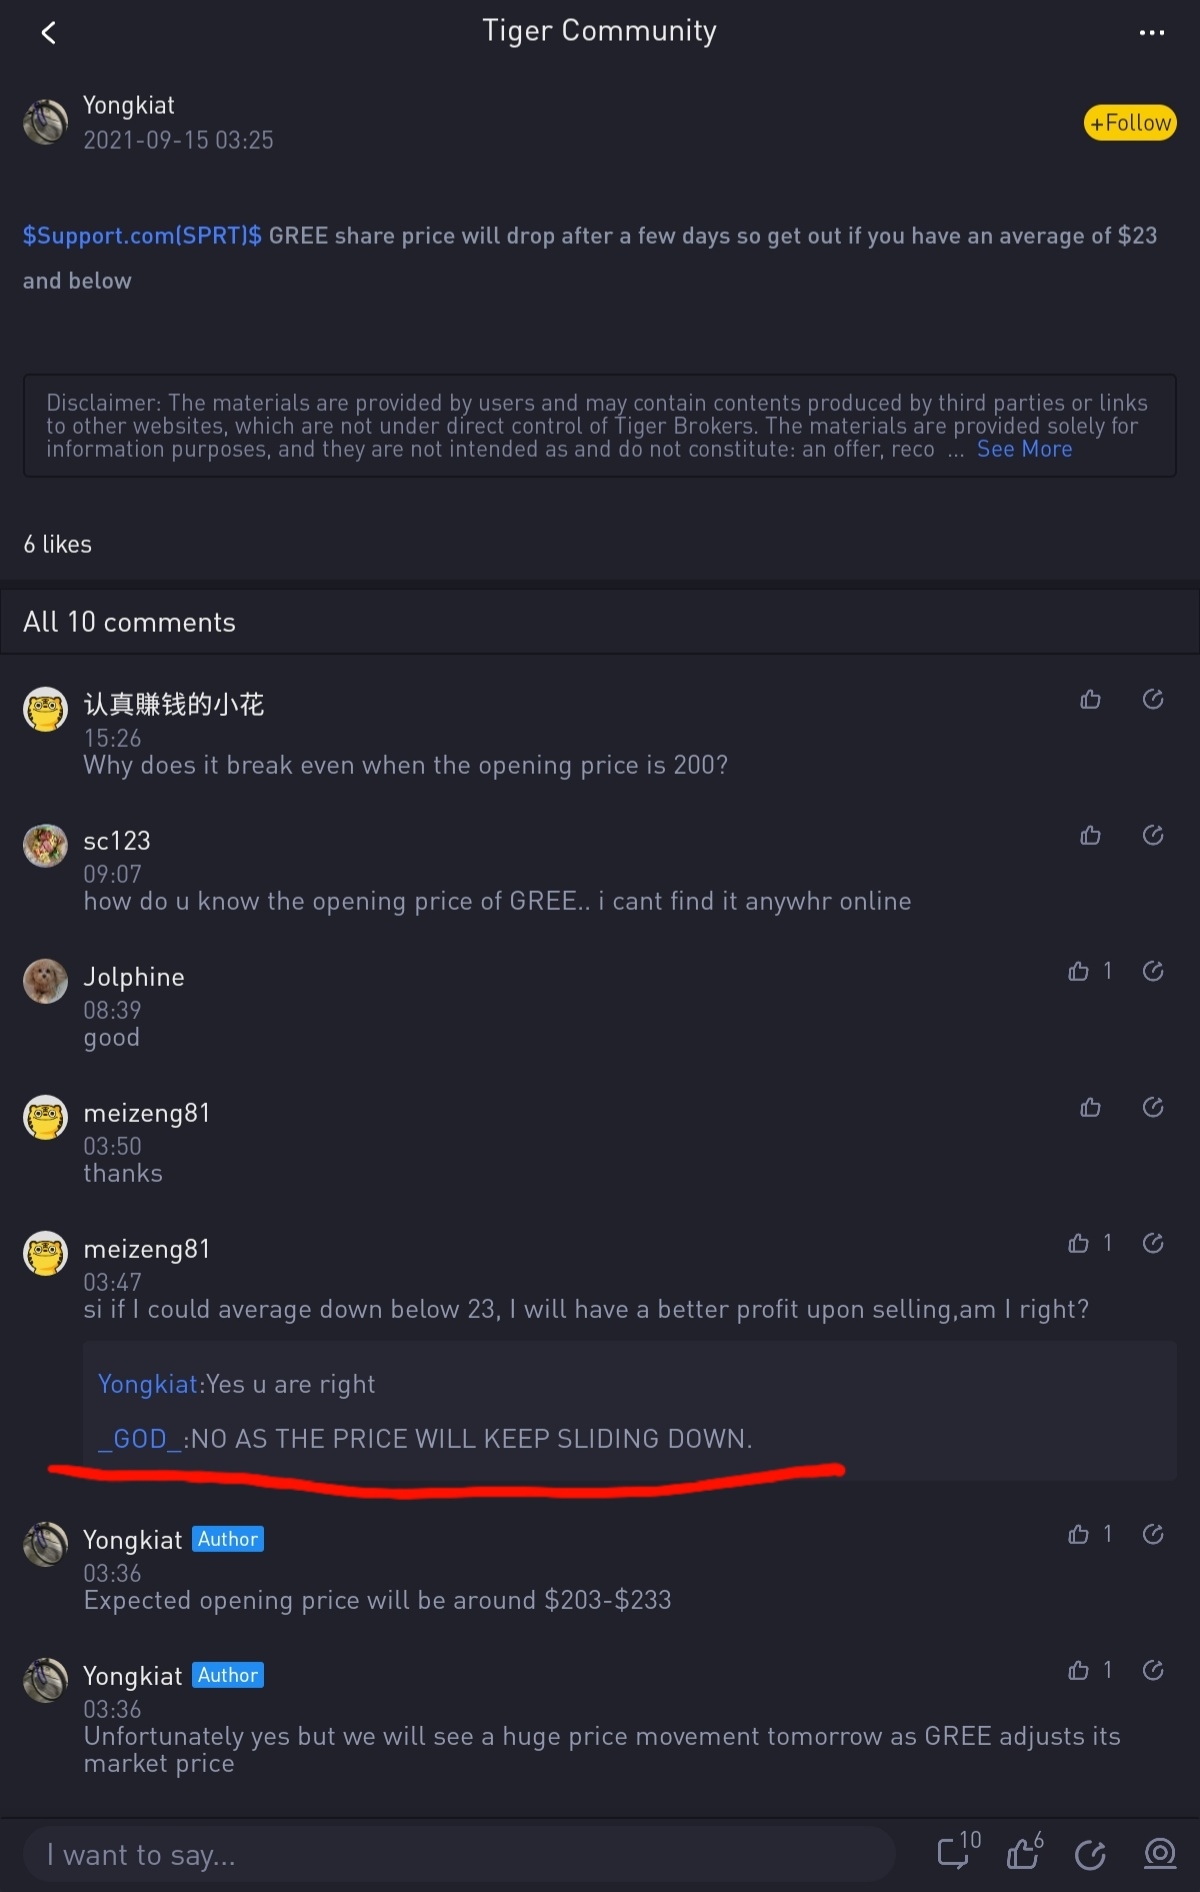Open Yongkiat's avatar at post header
Viewport: 1200px width, 1892px height.
coord(45,122)
